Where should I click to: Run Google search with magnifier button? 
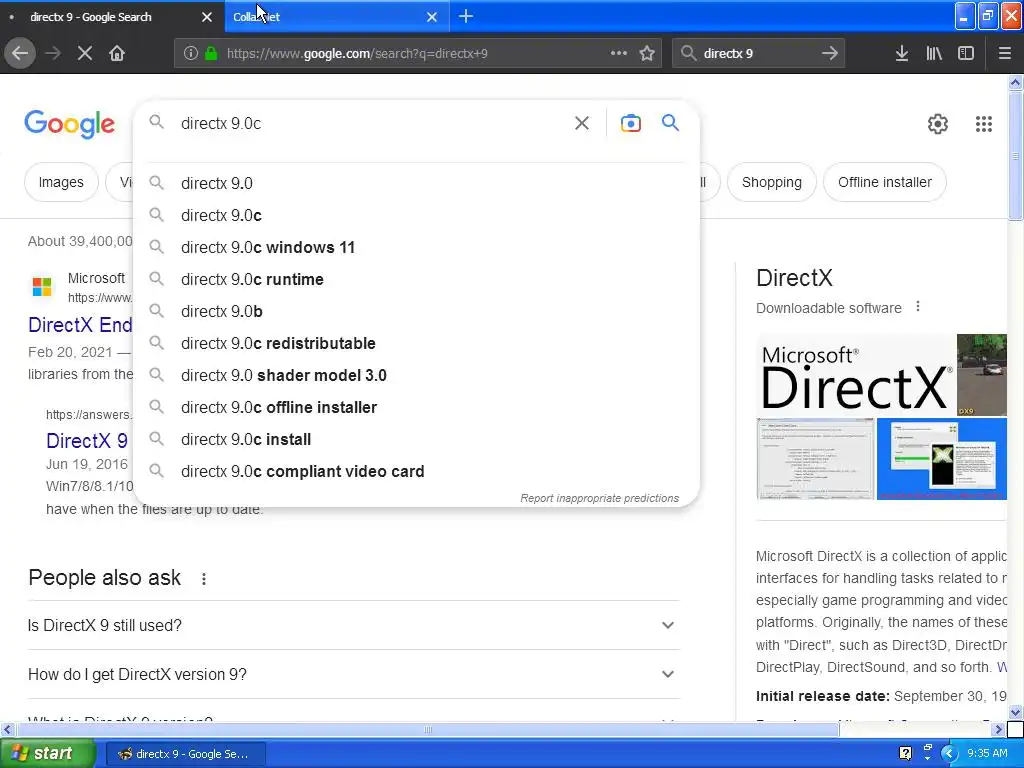point(670,122)
